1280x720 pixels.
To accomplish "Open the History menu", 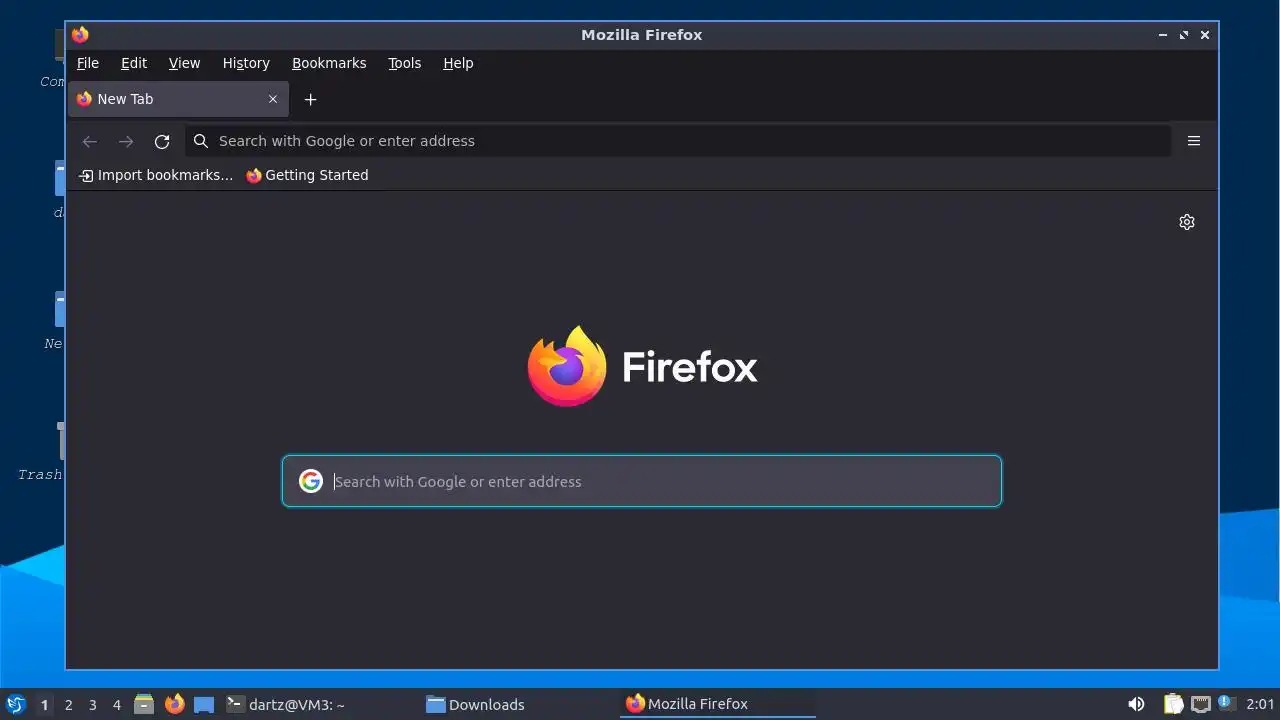I will [246, 63].
